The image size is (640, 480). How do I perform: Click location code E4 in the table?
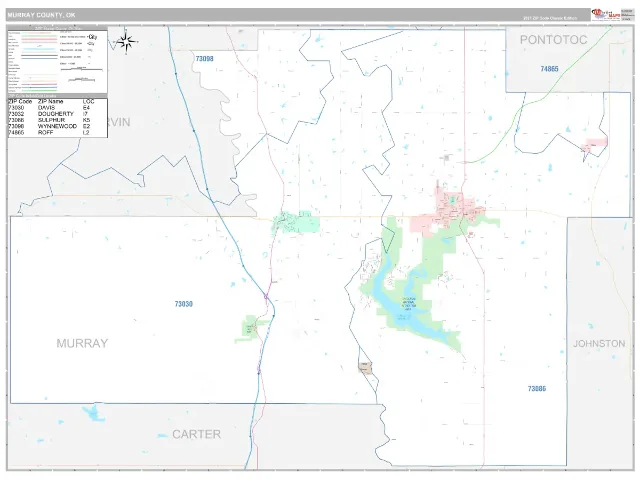86,108
